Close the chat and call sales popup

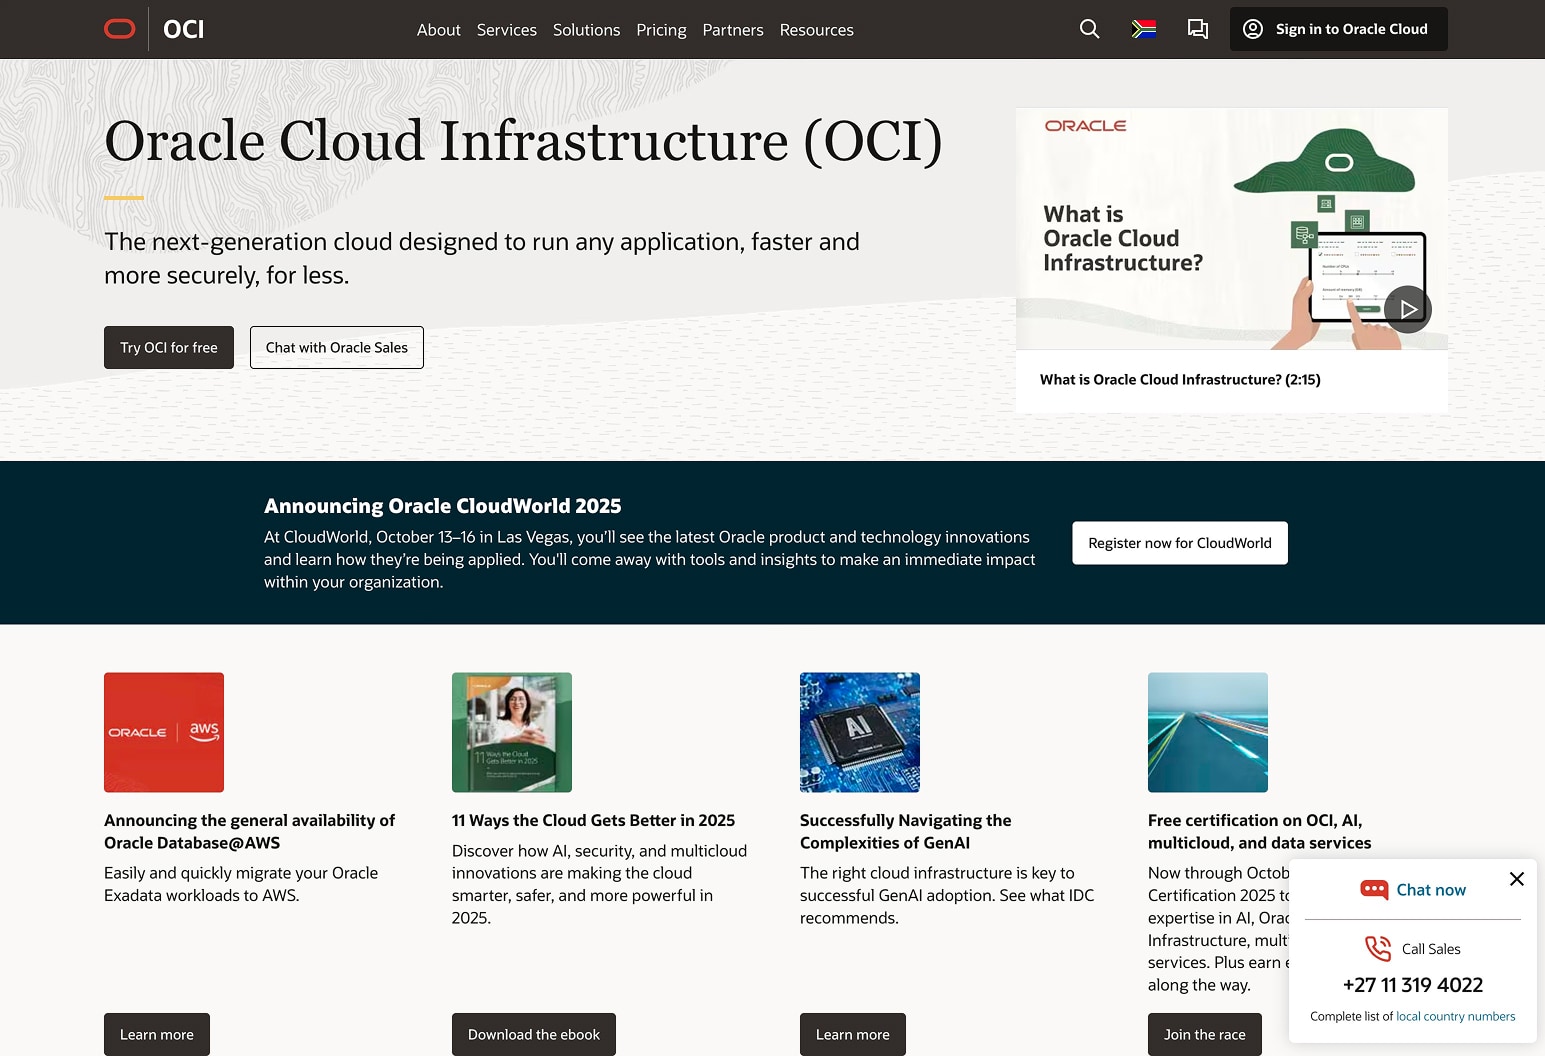1517,879
